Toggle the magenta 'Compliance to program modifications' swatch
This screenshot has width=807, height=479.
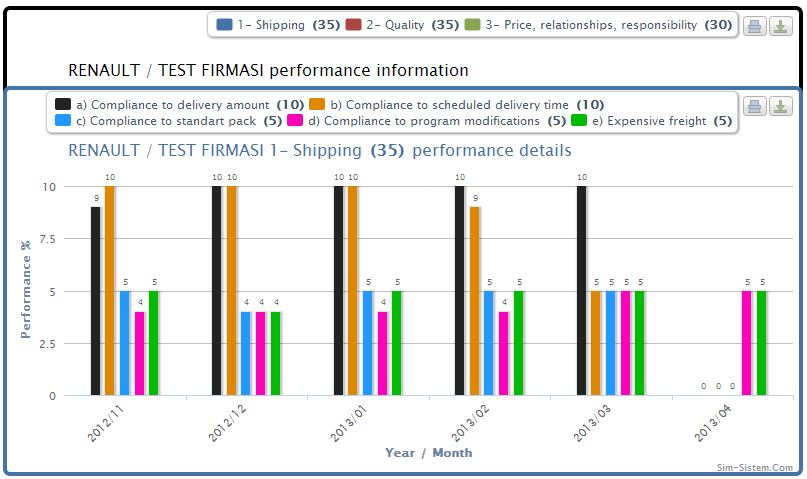295,120
